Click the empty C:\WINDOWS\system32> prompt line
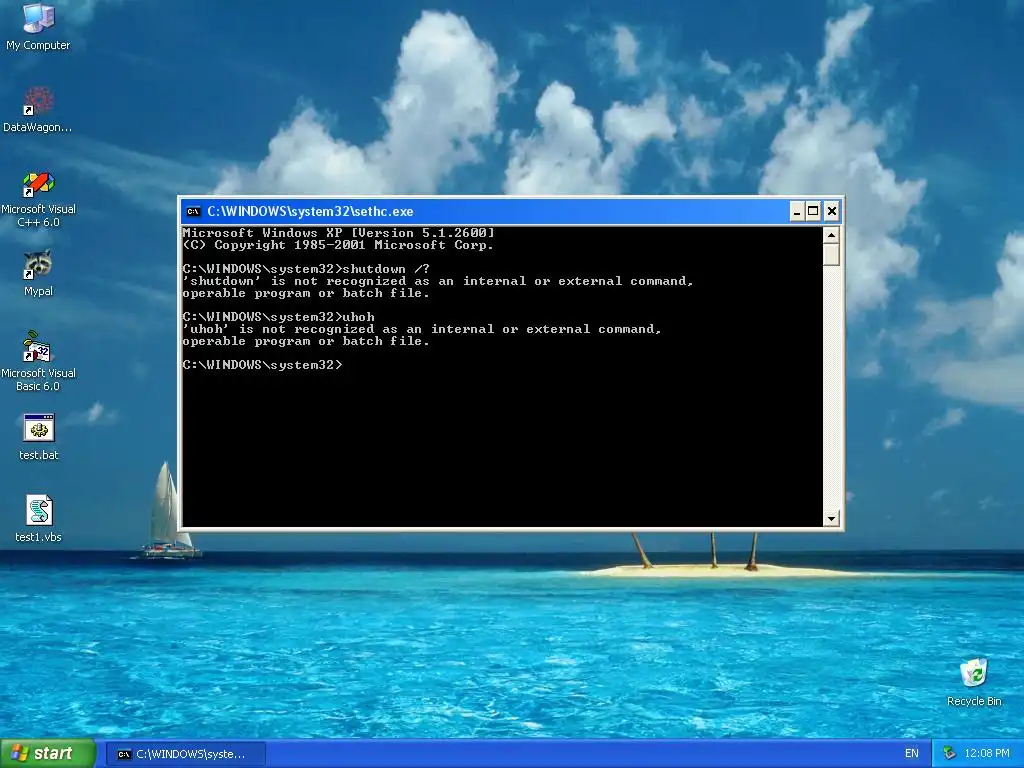Viewport: 1024px width, 768px height. [x=263, y=365]
